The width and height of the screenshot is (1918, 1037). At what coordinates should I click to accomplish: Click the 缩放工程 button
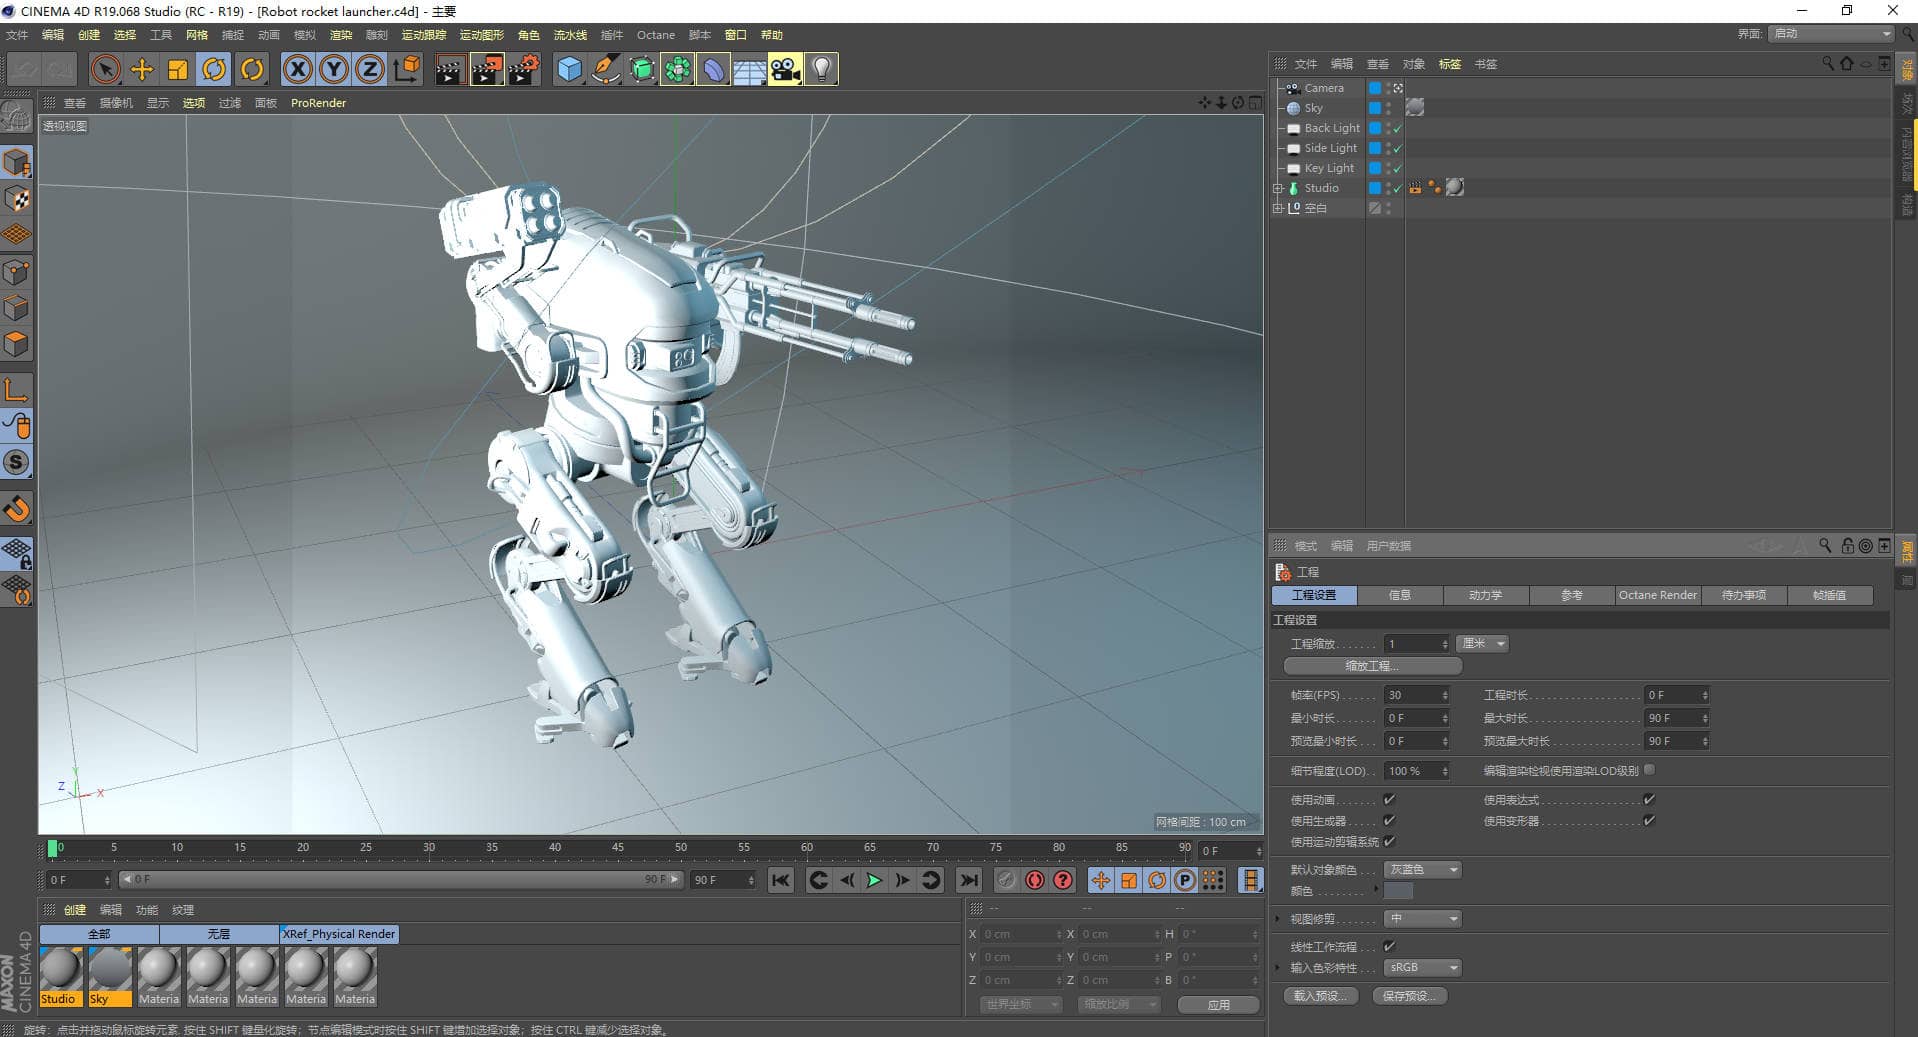1373,665
